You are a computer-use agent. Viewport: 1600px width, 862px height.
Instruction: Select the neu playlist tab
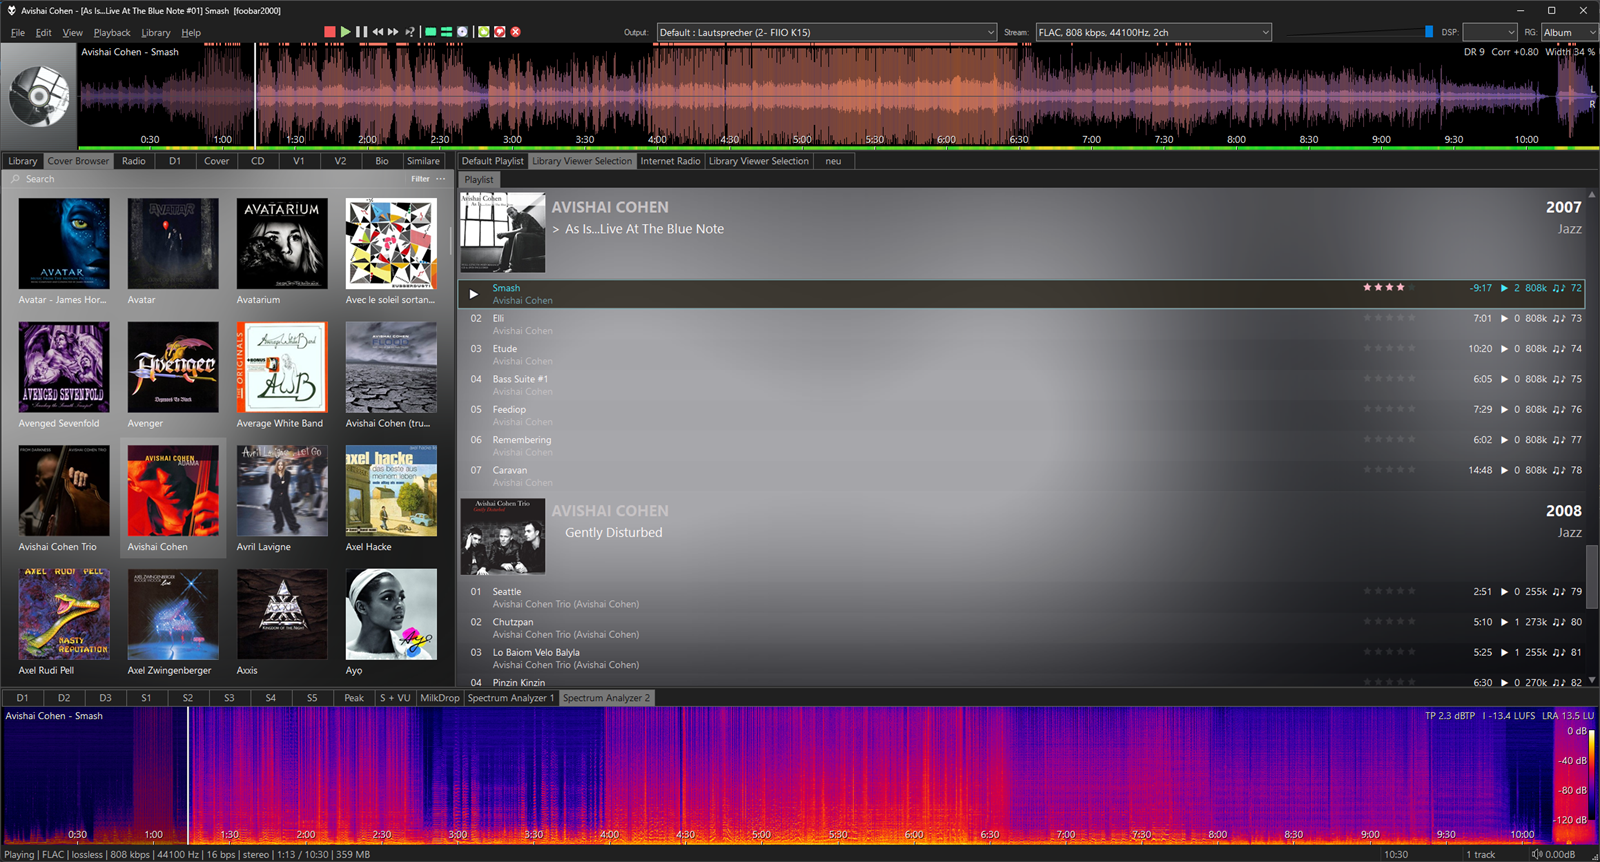tap(833, 161)
